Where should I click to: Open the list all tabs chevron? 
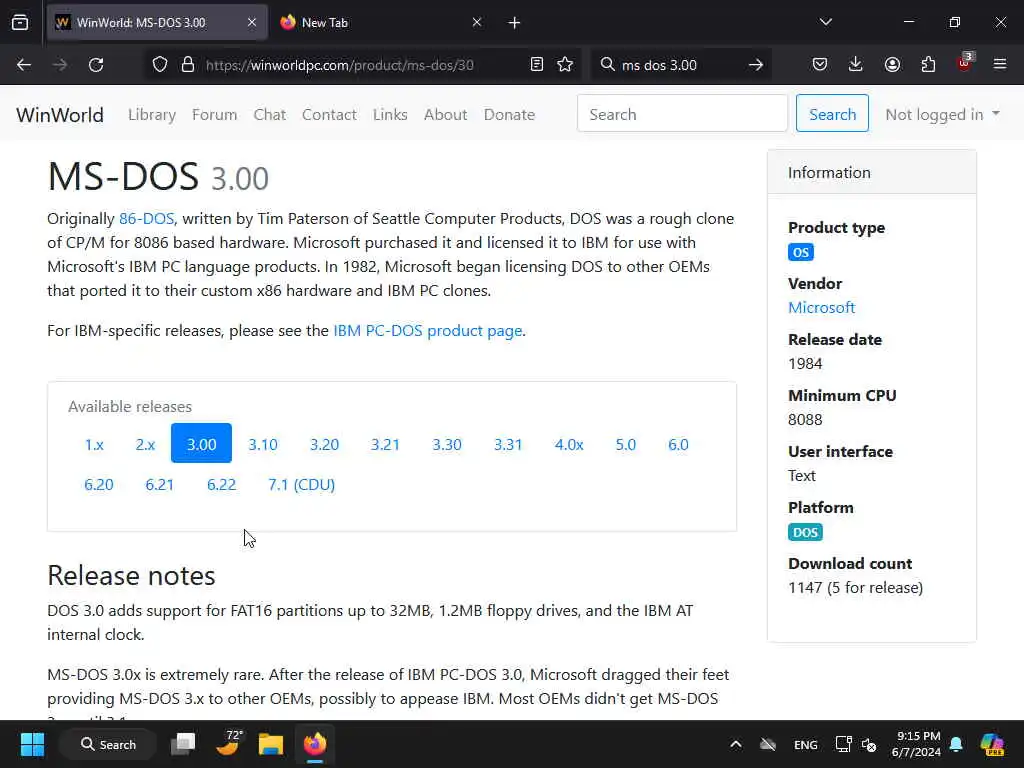pos(826,23)
